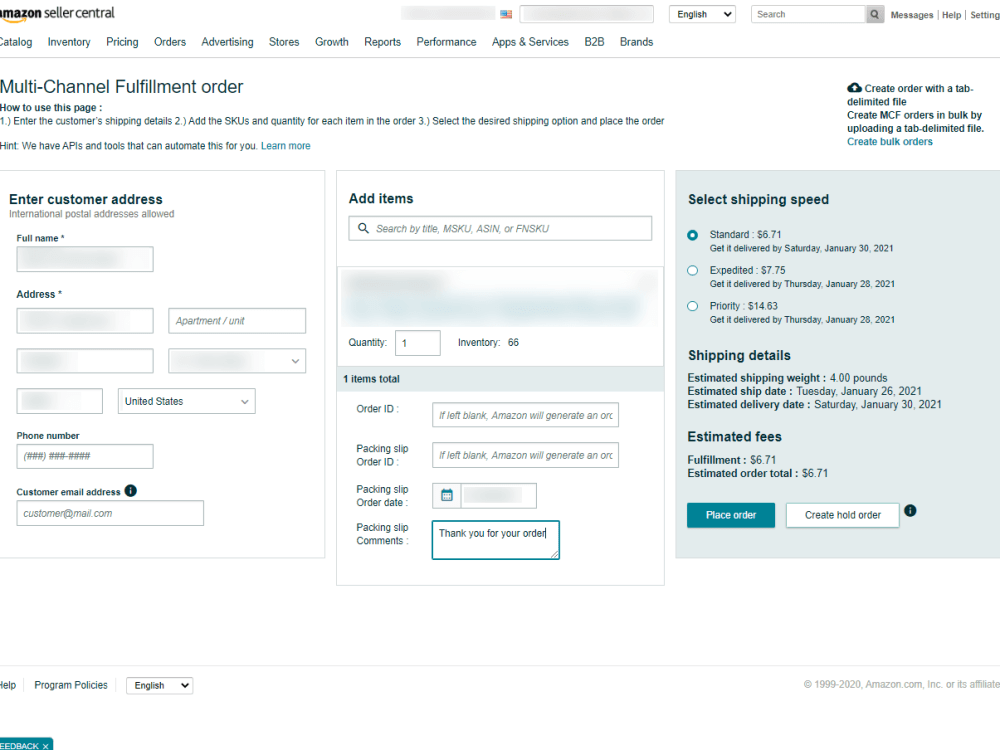Click the Place order button
Screen dimensions: 1000x750
click(730, 515)
